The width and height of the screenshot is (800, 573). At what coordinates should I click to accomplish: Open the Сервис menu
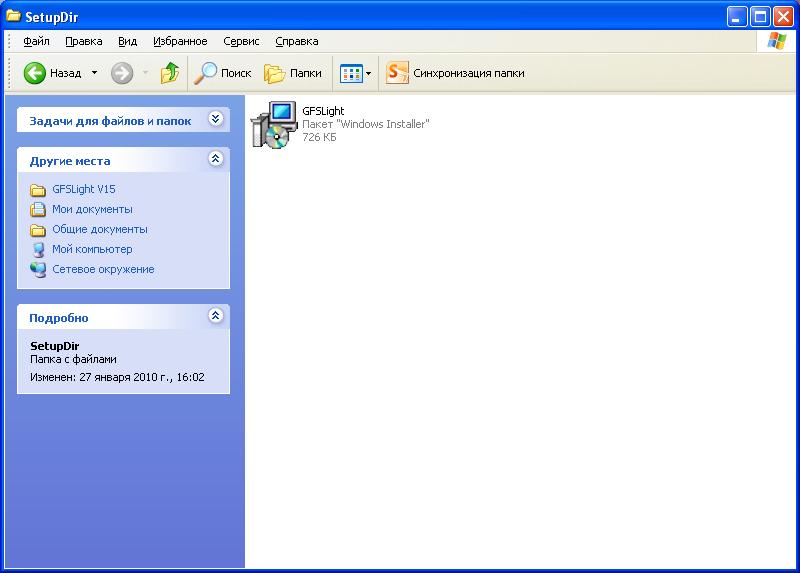[x=241, y=41]
